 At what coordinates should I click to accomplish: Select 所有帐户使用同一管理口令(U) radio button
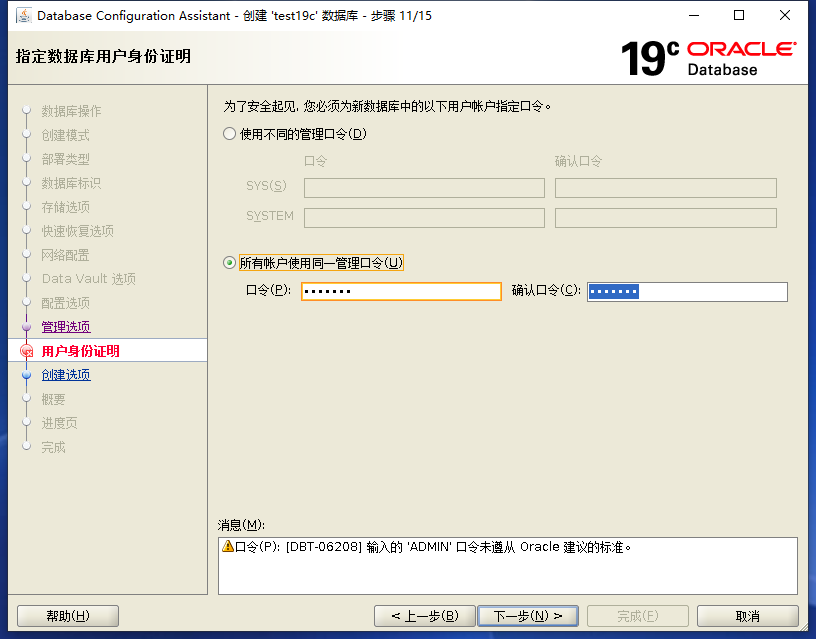pyautogui.click(x=230, y=263)
